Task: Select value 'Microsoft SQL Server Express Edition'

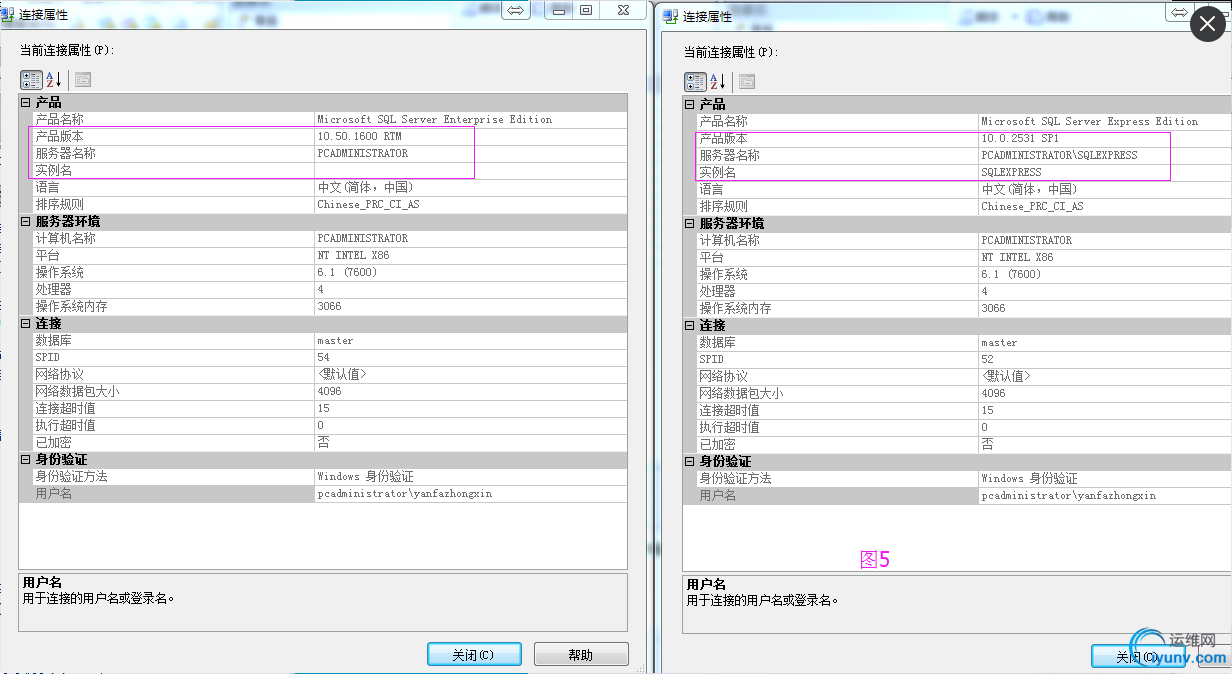Action: point(1089,121)
